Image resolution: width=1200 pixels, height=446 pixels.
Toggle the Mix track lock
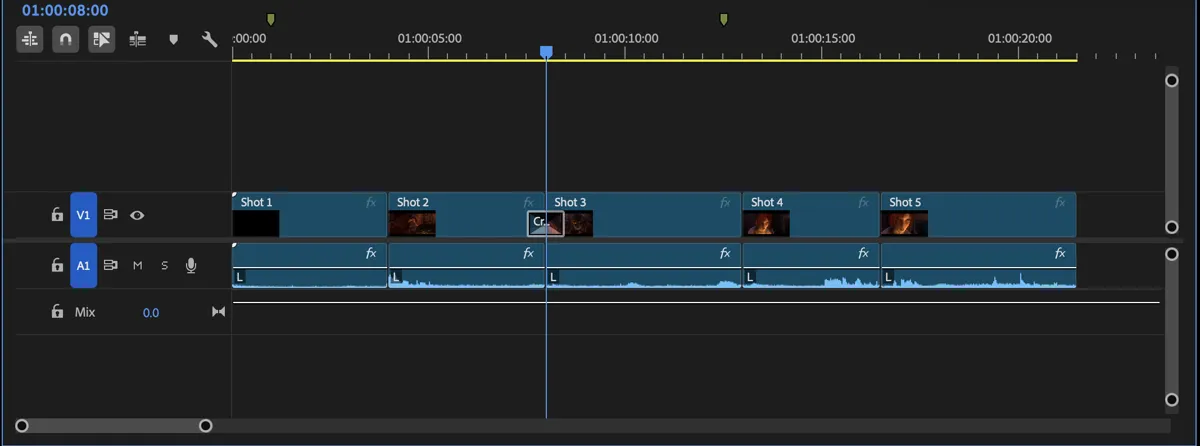(57, 312)
